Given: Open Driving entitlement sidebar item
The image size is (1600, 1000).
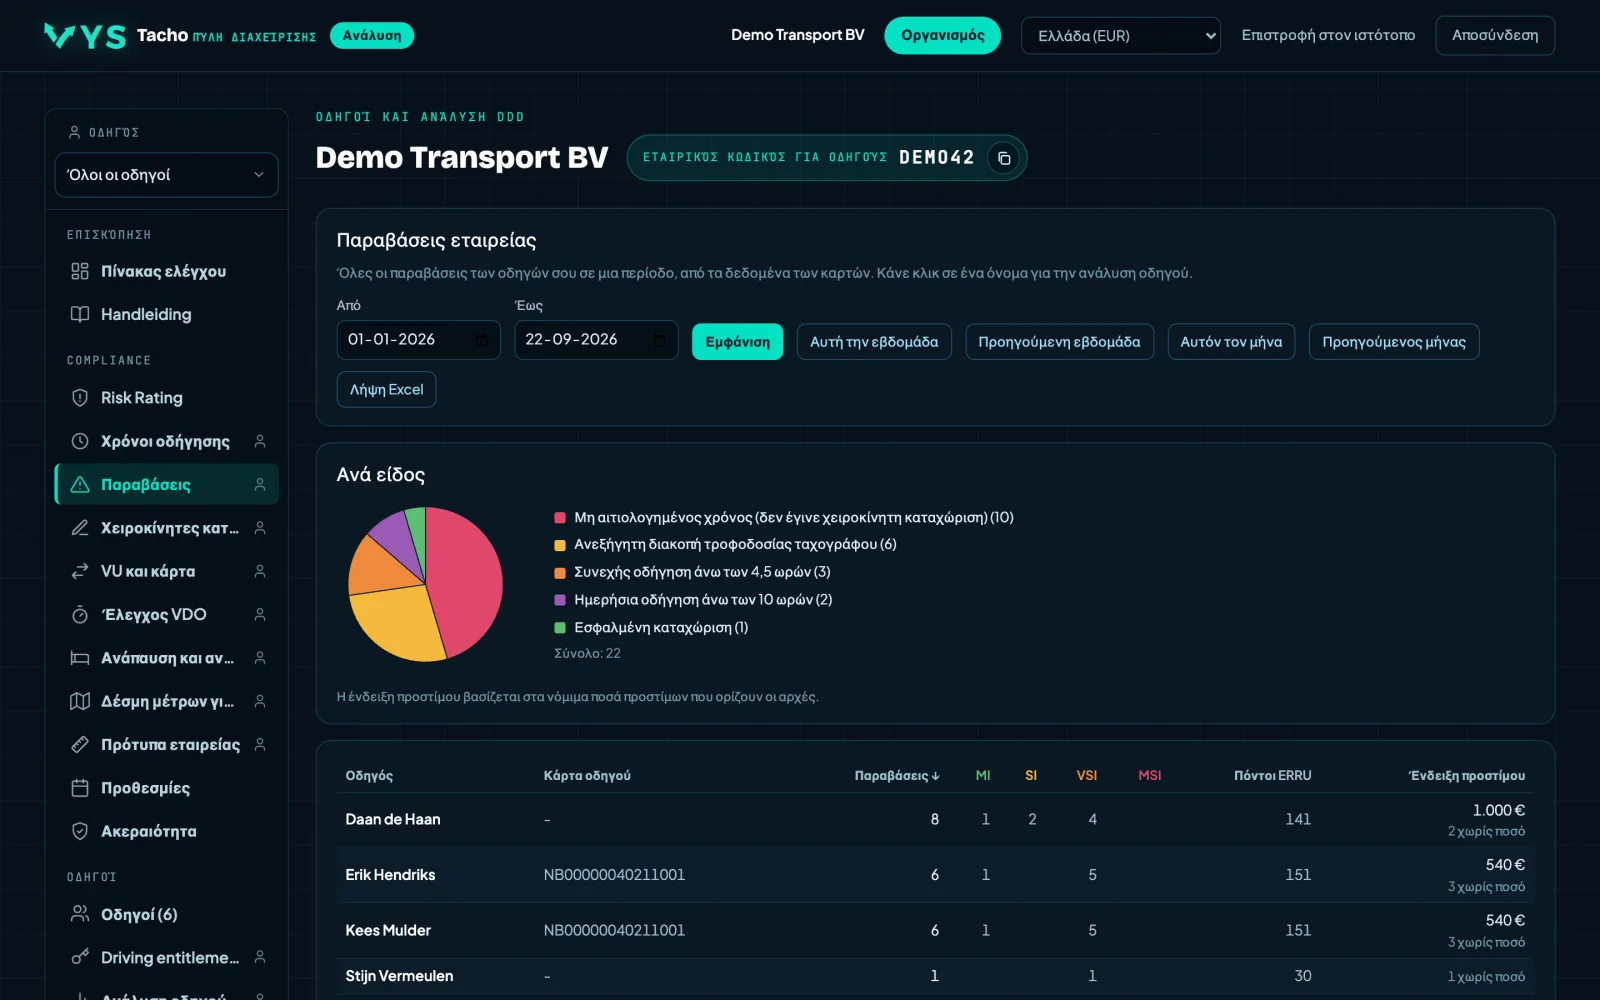Looking at the screenshot, I should tap(166, 958).
